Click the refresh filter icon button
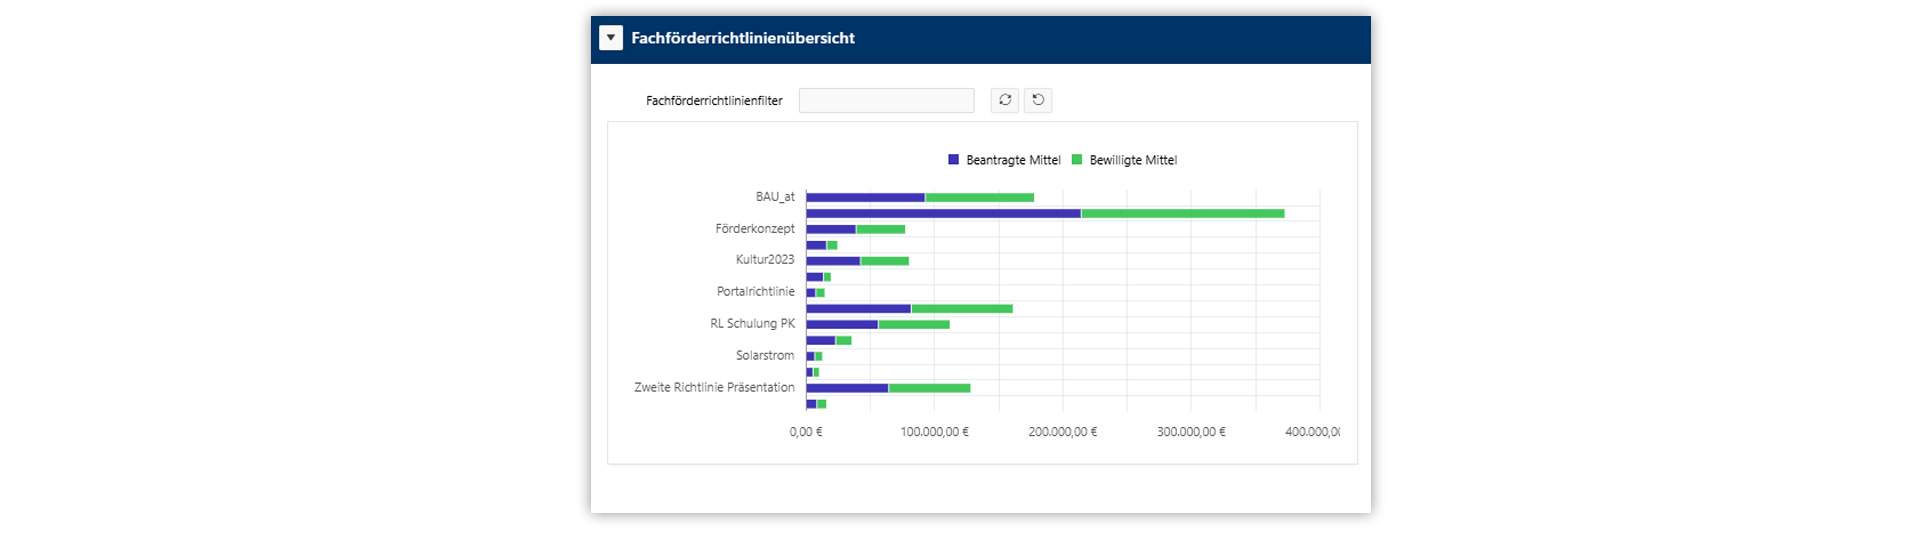The height and width of the screenshot is (550, 1920). click(1004, 100)
